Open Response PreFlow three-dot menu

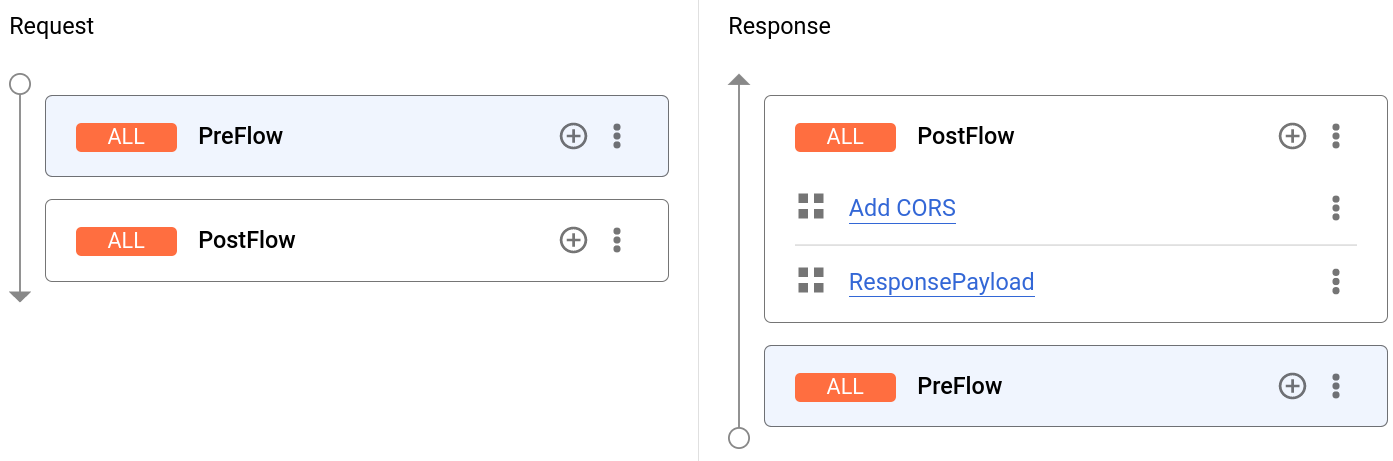(x=1336, y=386)
